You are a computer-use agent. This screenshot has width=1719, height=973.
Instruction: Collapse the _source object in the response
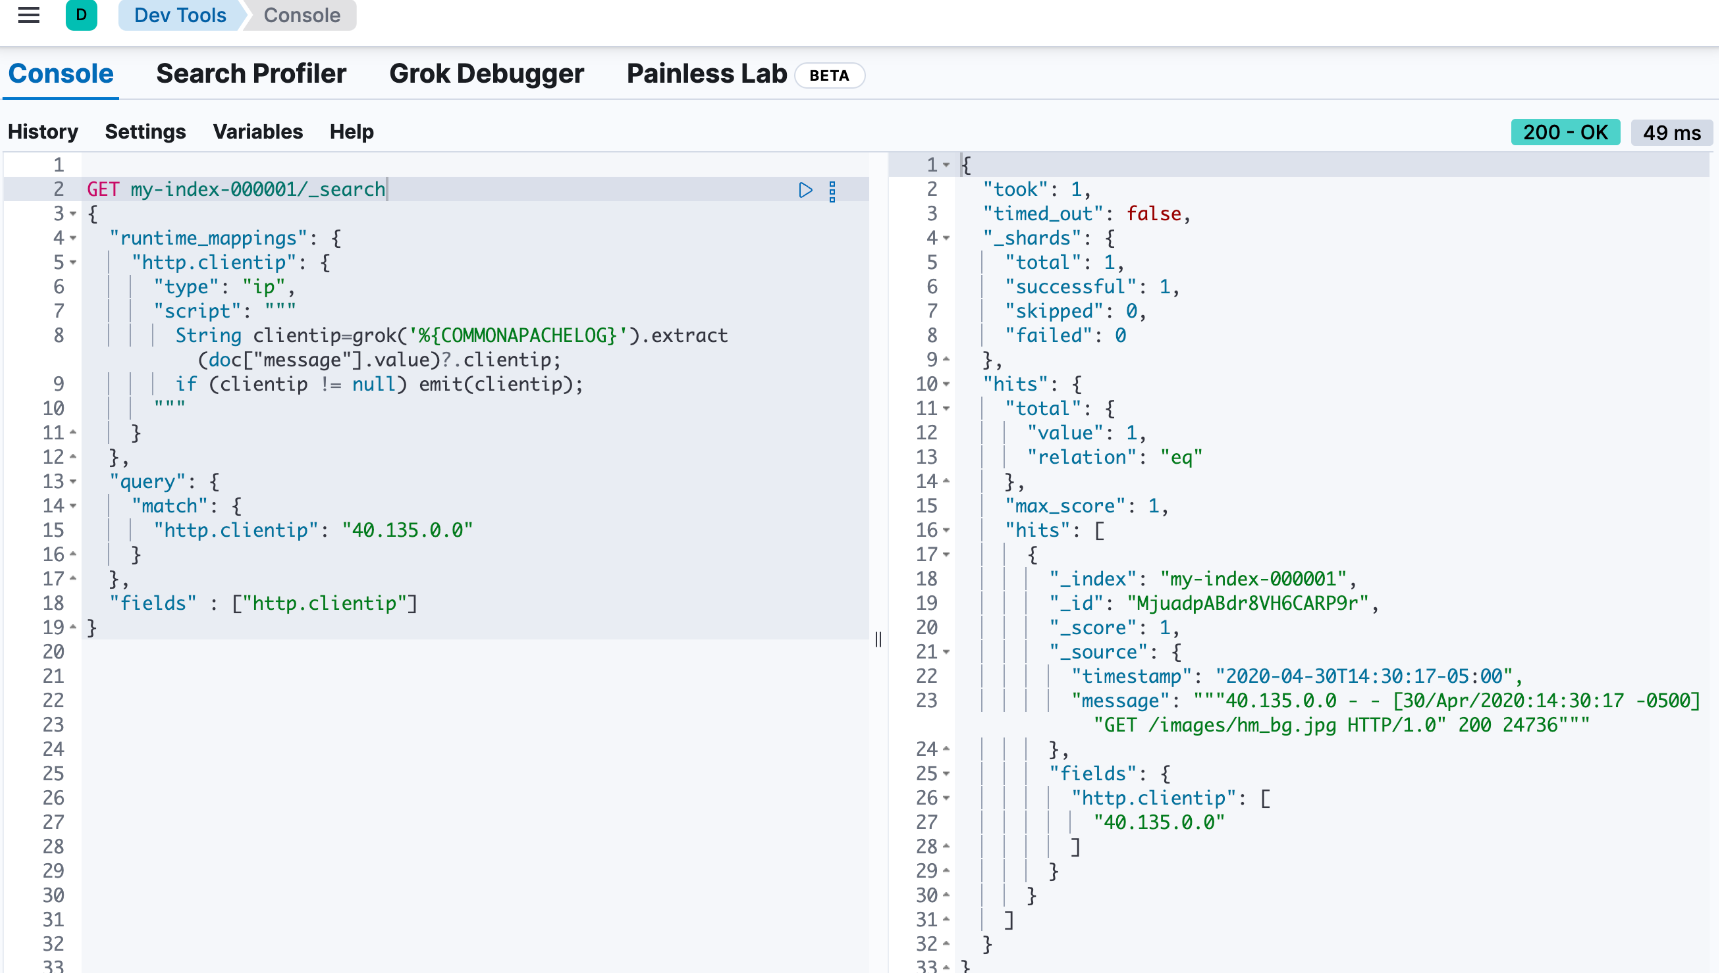click(946, 652)
